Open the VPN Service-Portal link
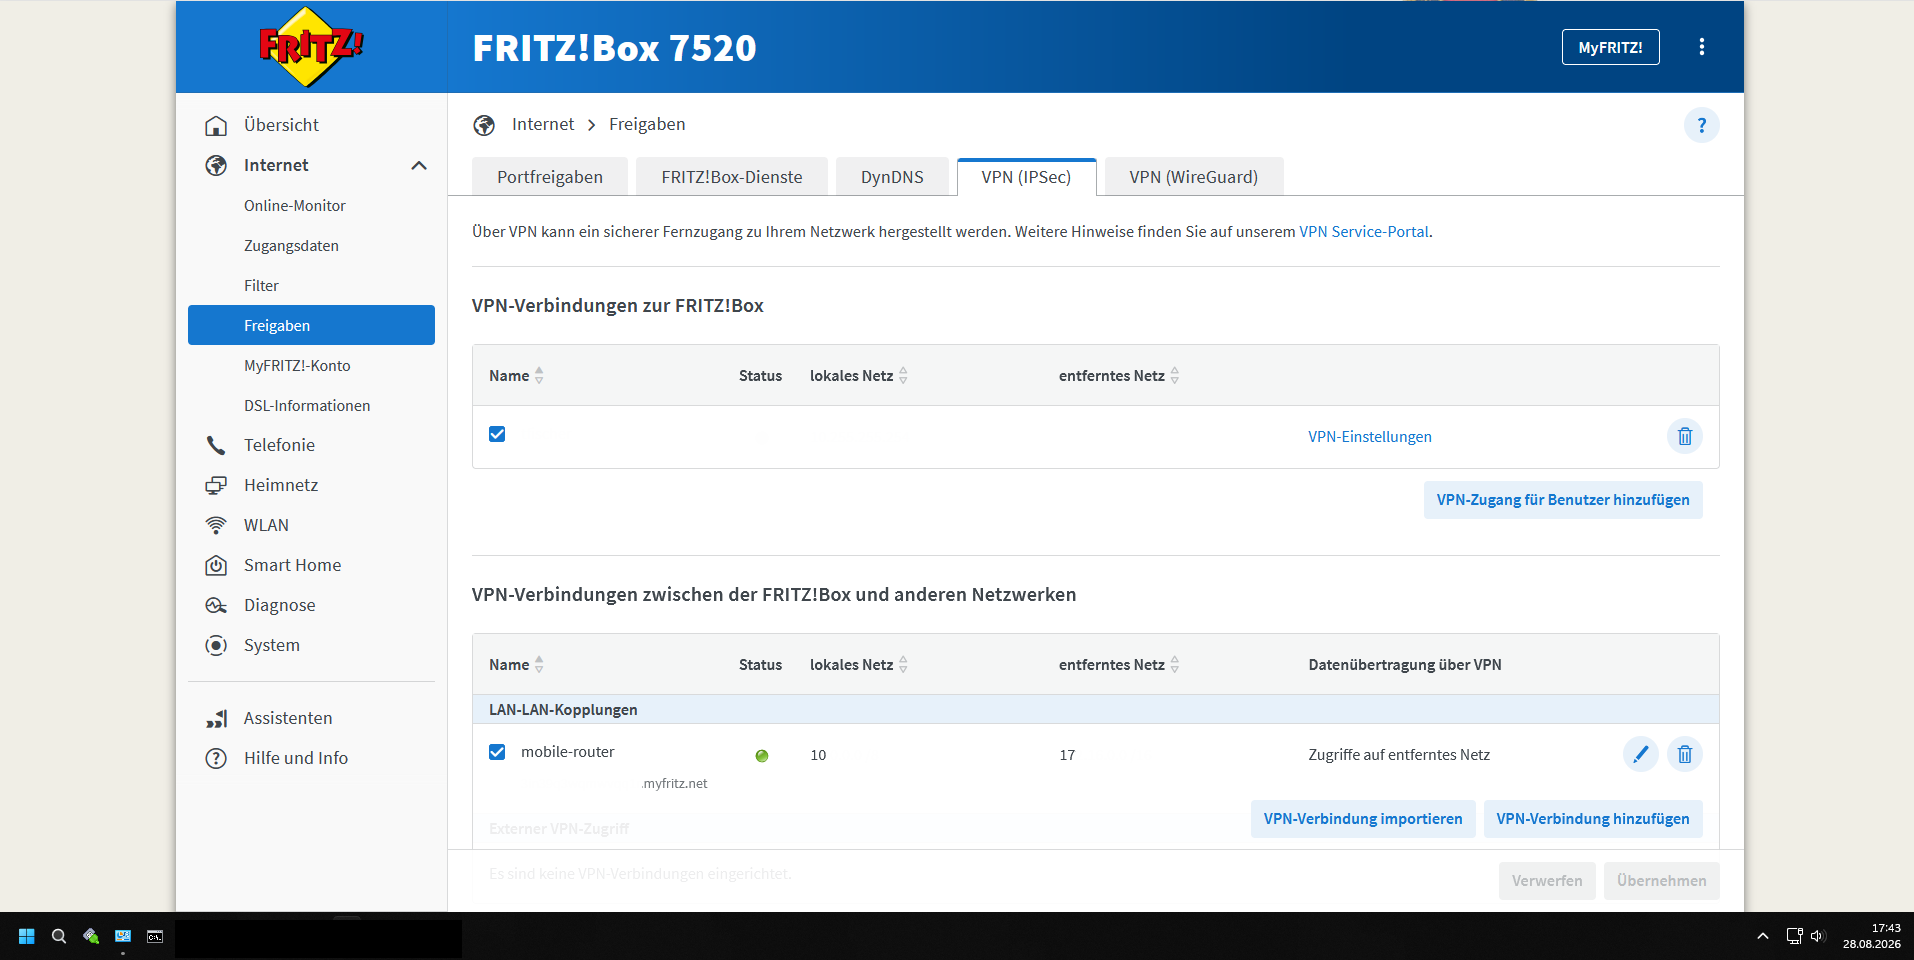This screenshot has height=960, width=1914. pos(1363,231)
